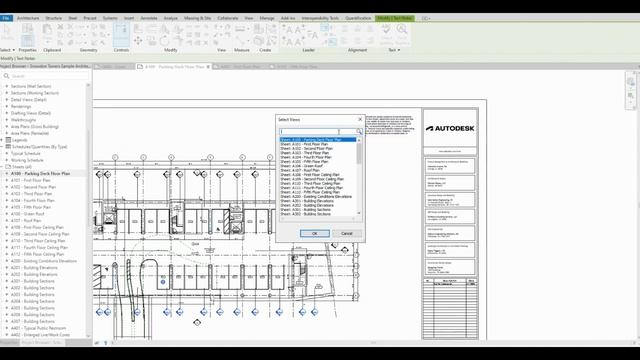Open the Manage ribbon tab
Screen dimensions: 640x360
(267, 18)
